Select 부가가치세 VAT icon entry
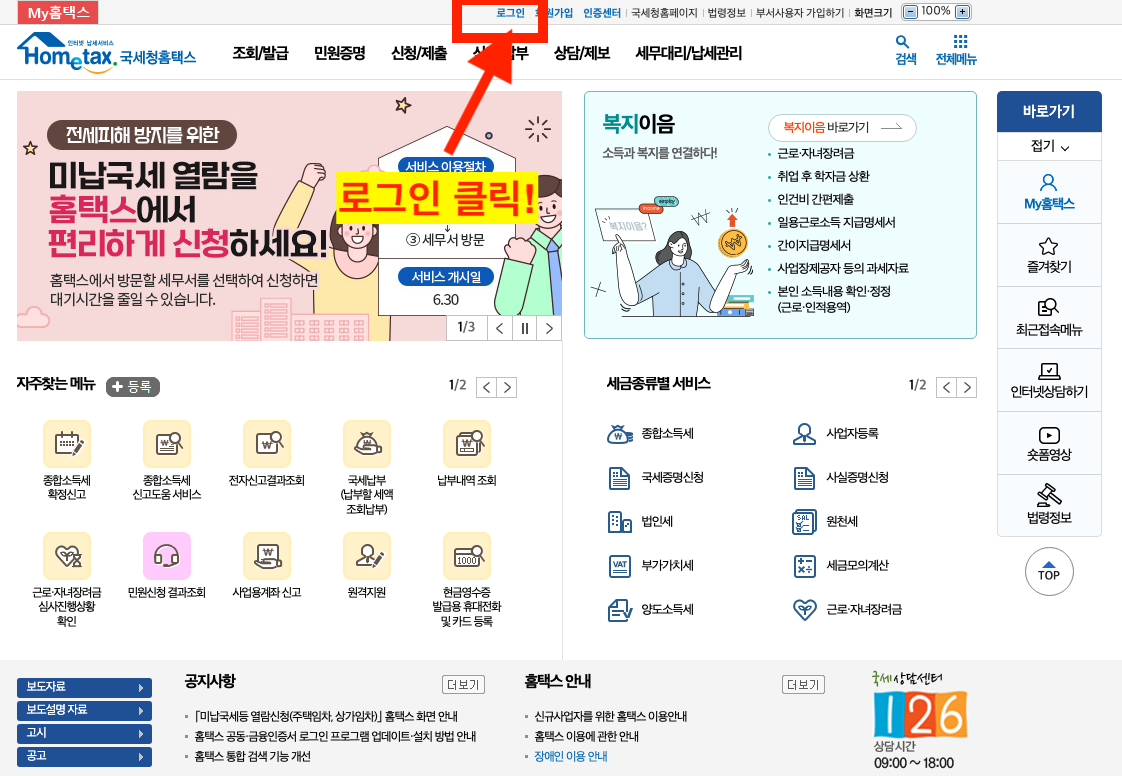1122x776 pixels. tap(650, 566)
